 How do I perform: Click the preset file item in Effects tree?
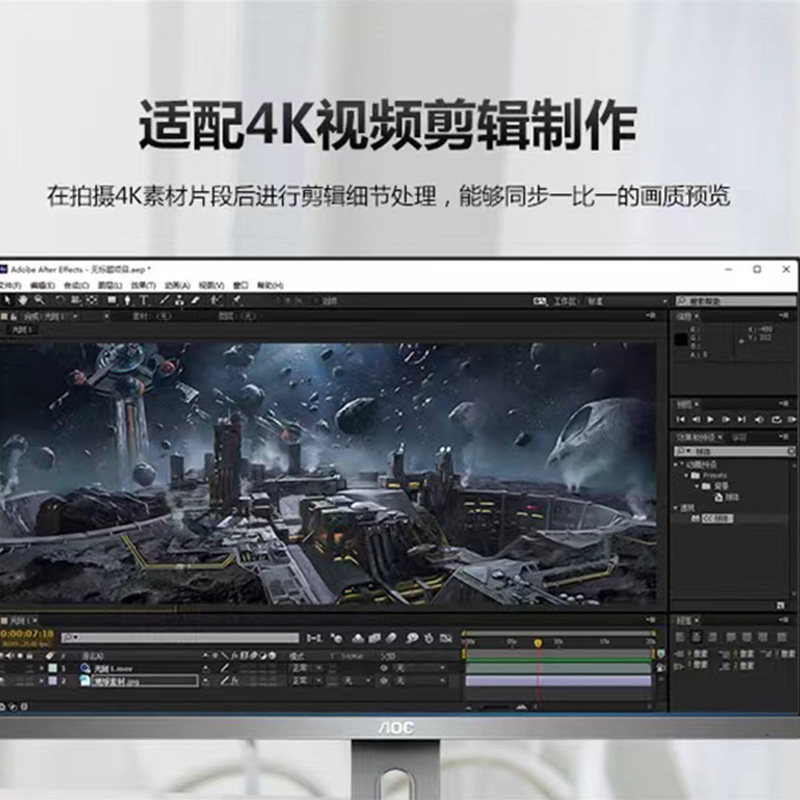point(727,497)
